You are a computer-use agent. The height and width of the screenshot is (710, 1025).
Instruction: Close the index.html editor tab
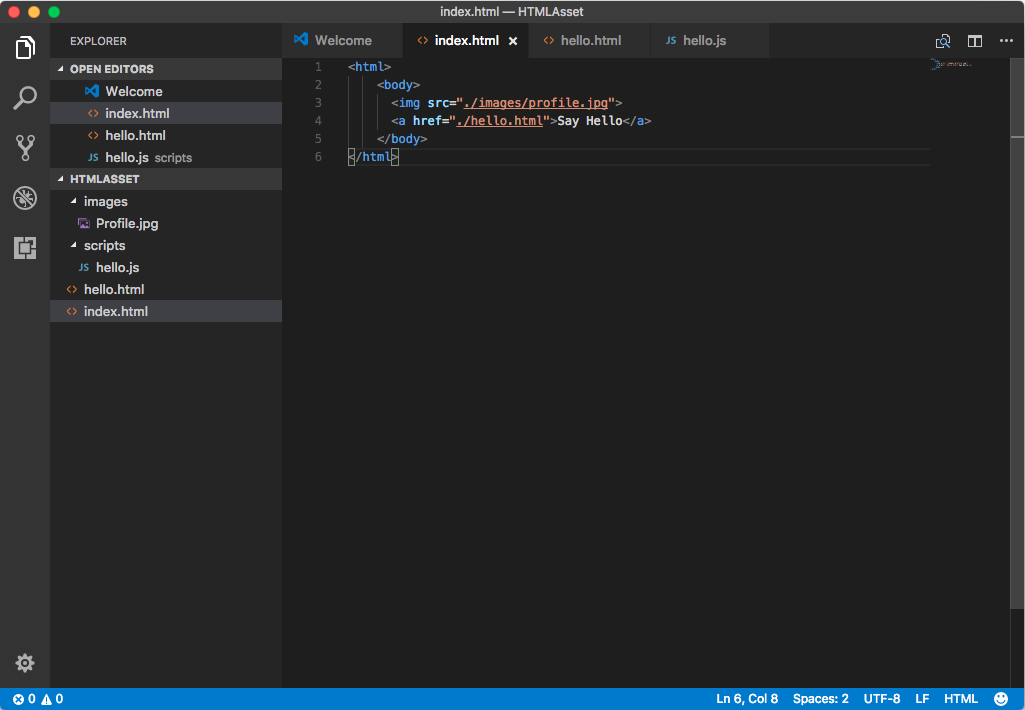pos(513,41)
